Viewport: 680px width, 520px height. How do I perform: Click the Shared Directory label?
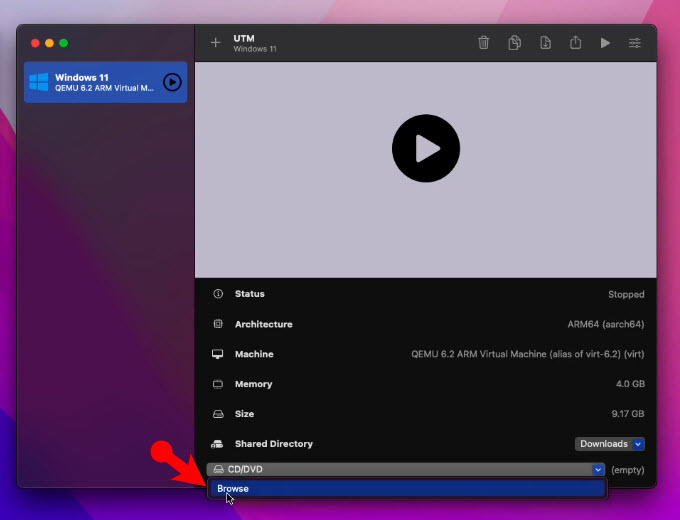[274, 444]
